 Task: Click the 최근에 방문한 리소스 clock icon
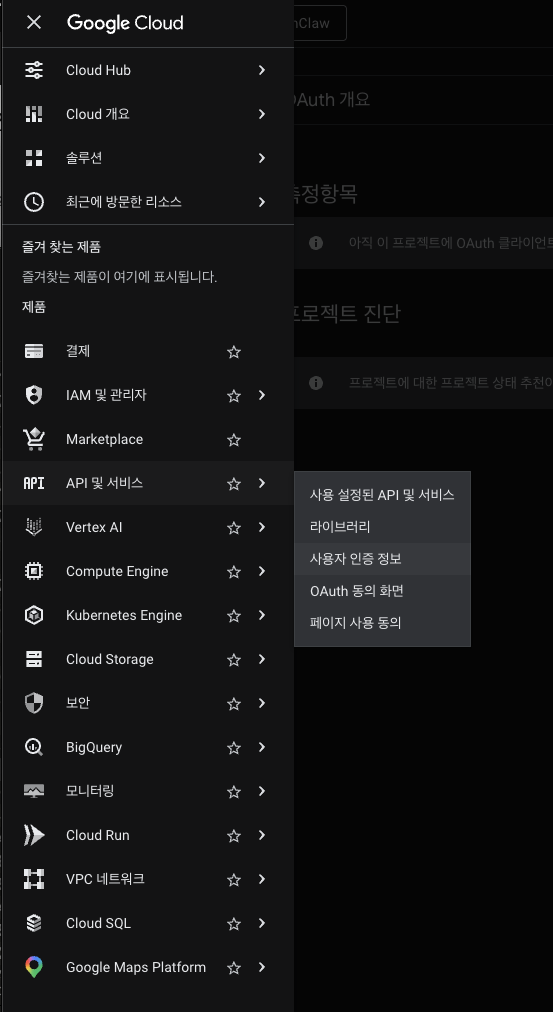[x=34, y=201]
